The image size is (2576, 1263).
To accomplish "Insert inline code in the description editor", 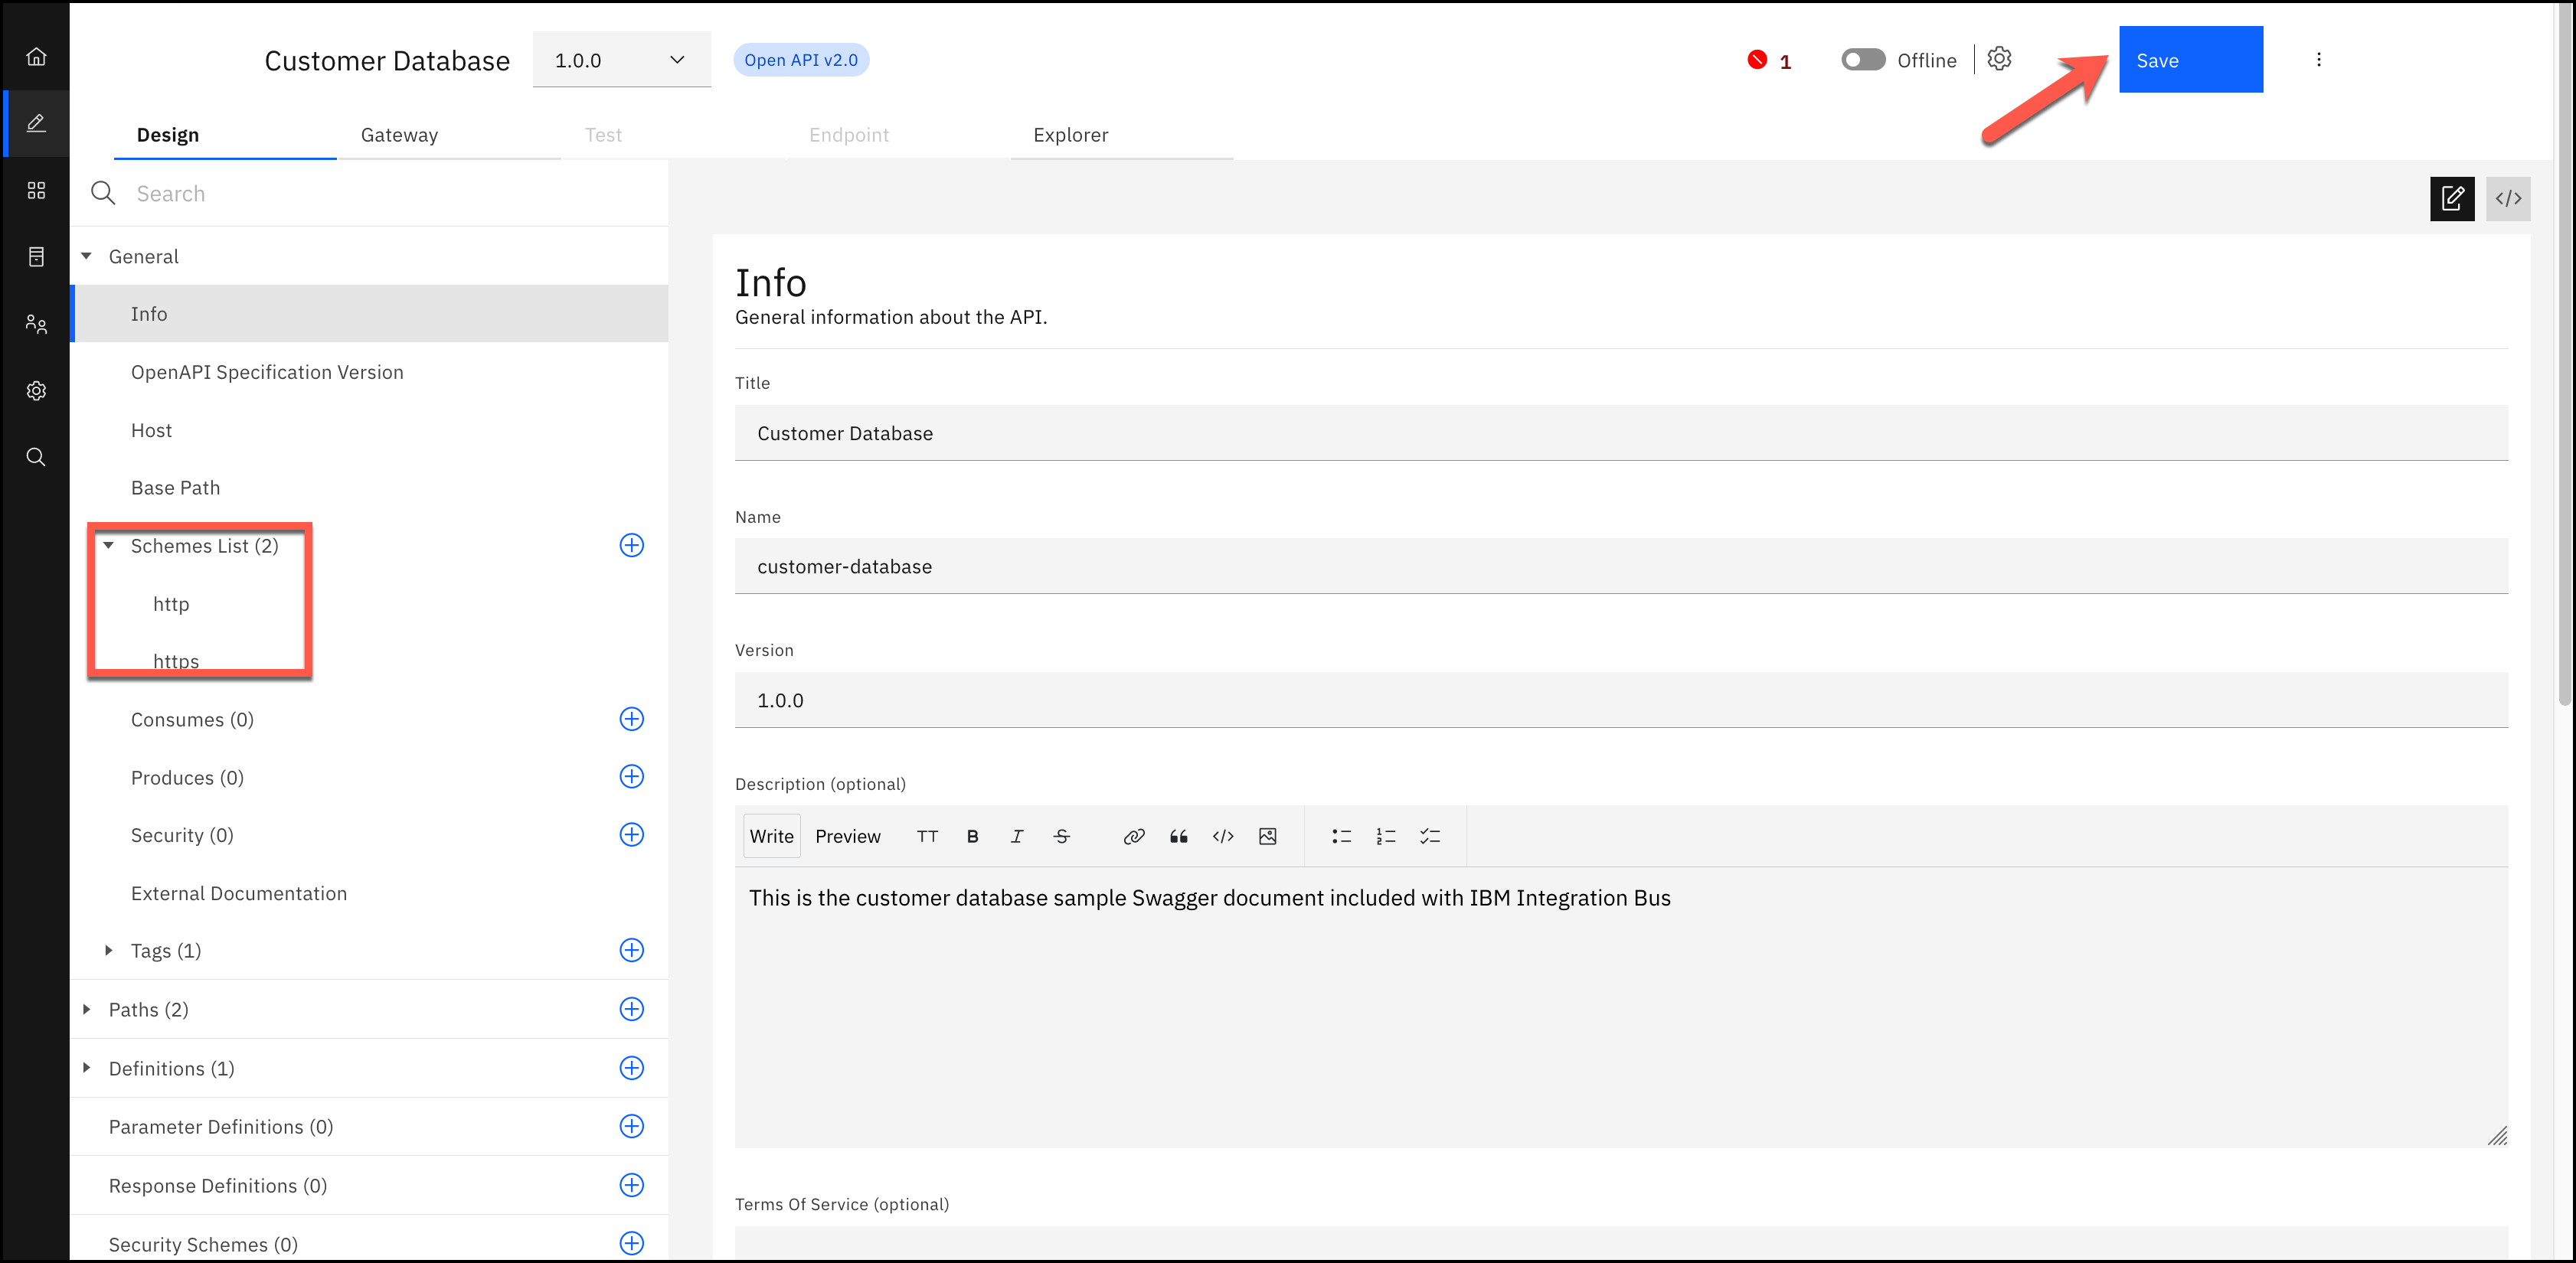I will click(x=1223, y=836).
